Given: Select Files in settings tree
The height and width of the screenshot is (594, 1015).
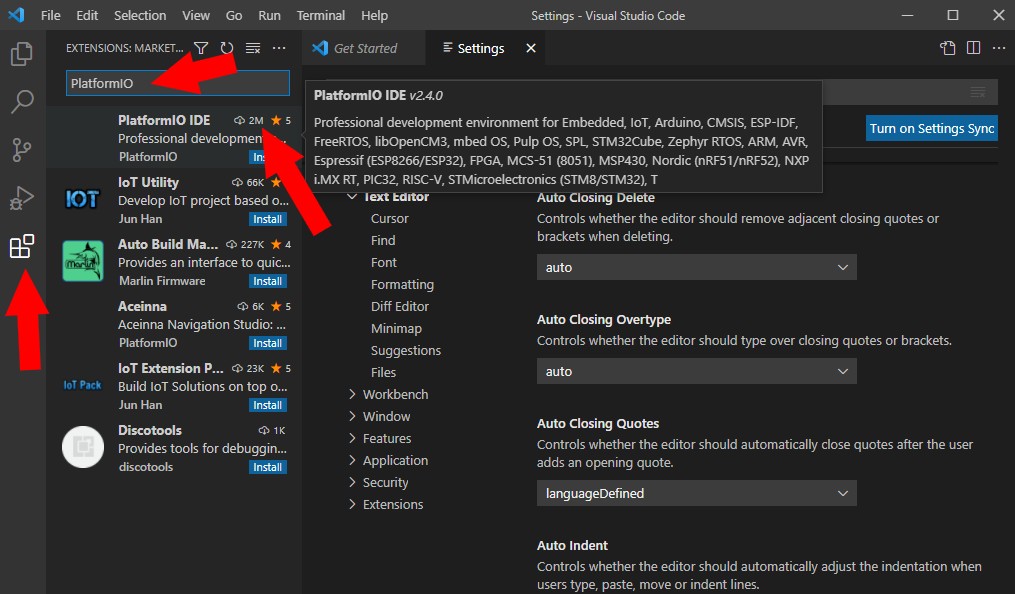Looking at the screenshot, I should (383, 373).
